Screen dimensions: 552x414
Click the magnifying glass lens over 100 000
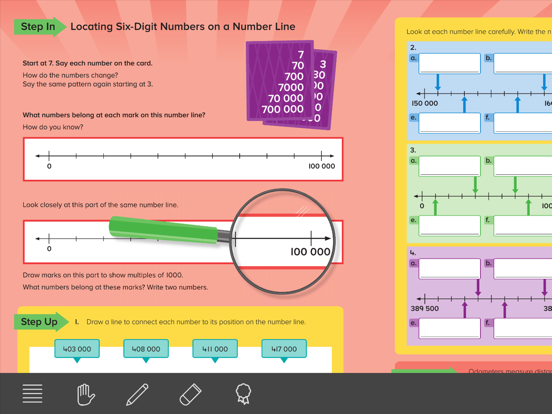(283, 241)
